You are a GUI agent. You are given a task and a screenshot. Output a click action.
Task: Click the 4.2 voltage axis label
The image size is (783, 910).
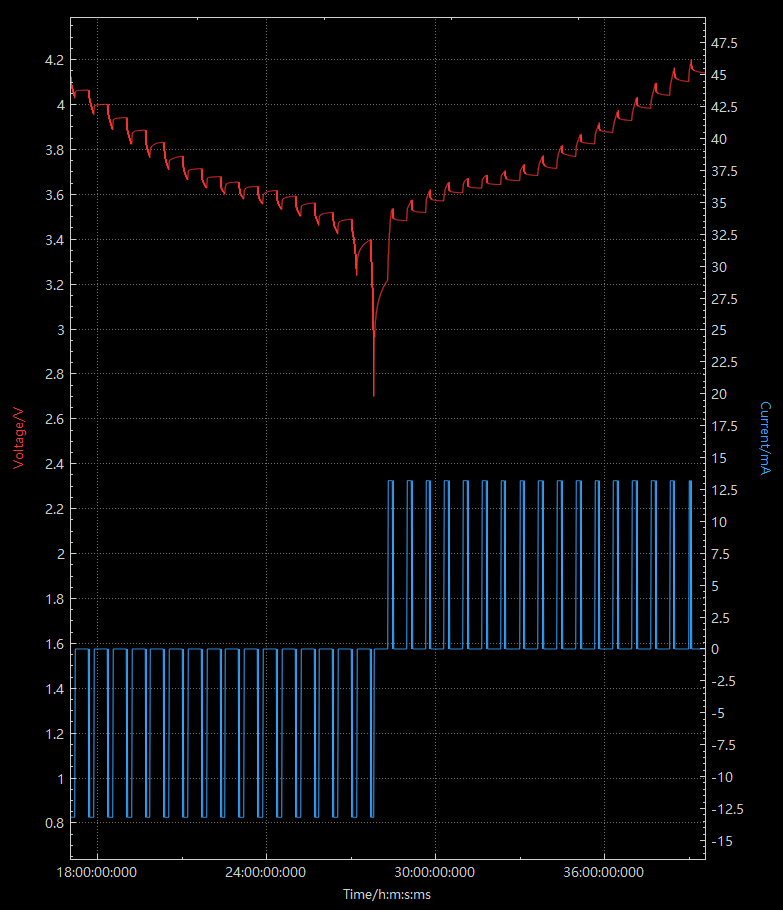(55, 60)
